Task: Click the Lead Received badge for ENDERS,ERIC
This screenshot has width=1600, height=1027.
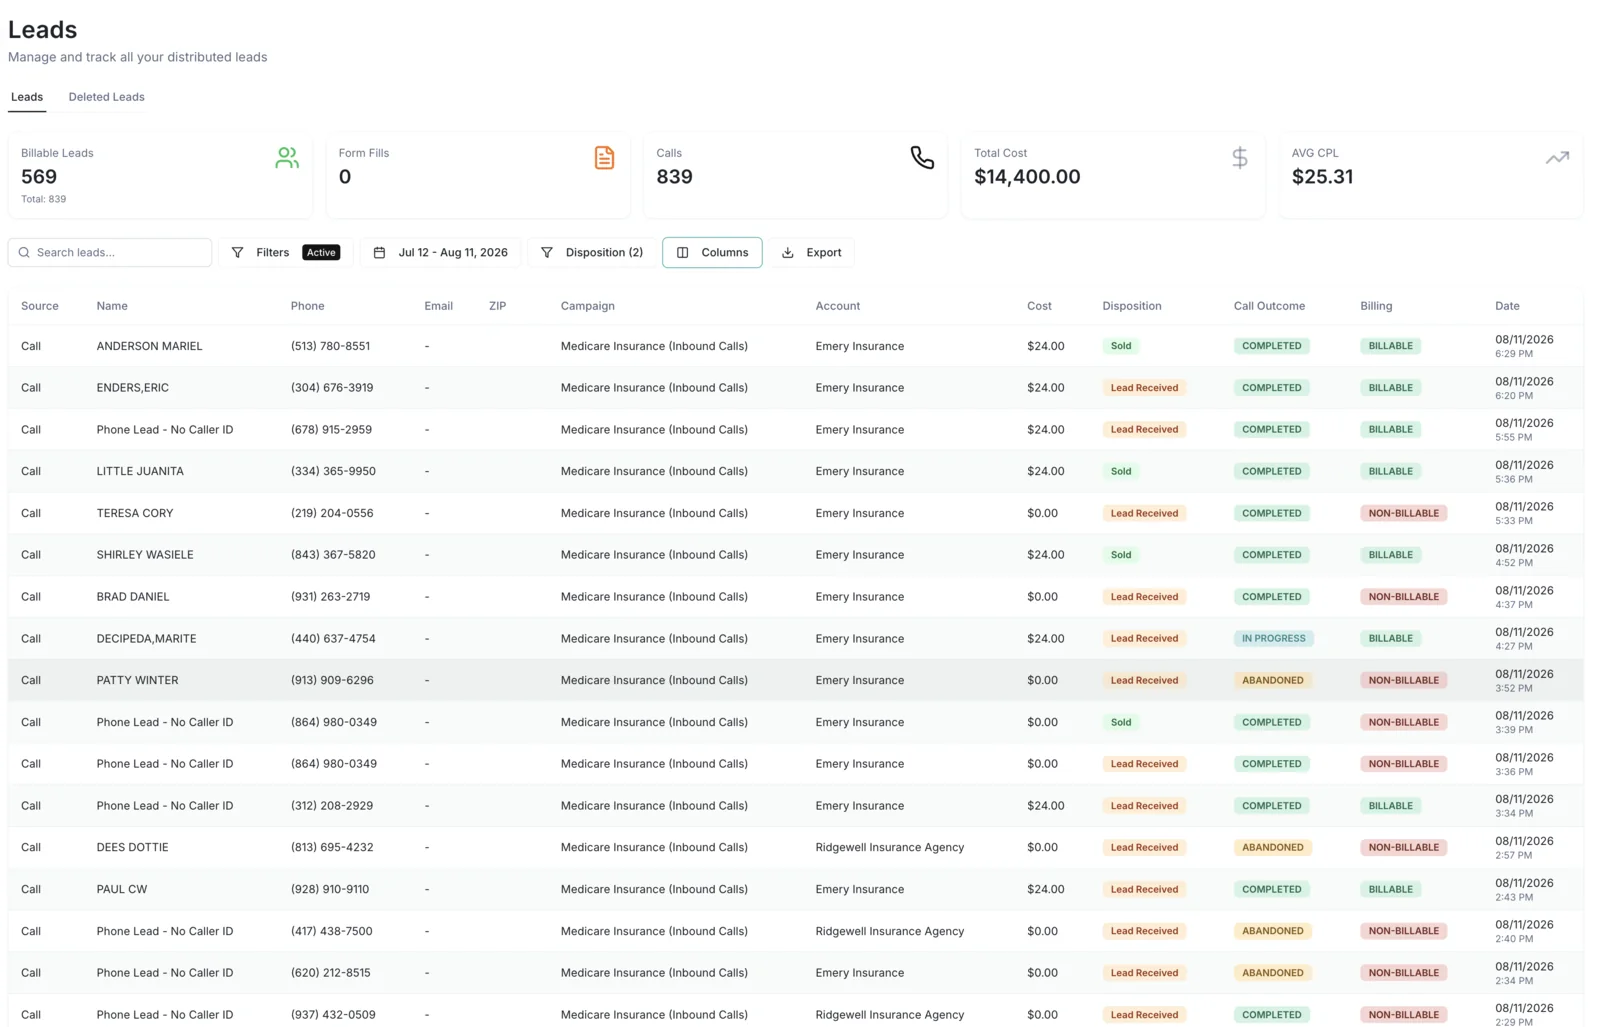Action: pos(1144,388)
